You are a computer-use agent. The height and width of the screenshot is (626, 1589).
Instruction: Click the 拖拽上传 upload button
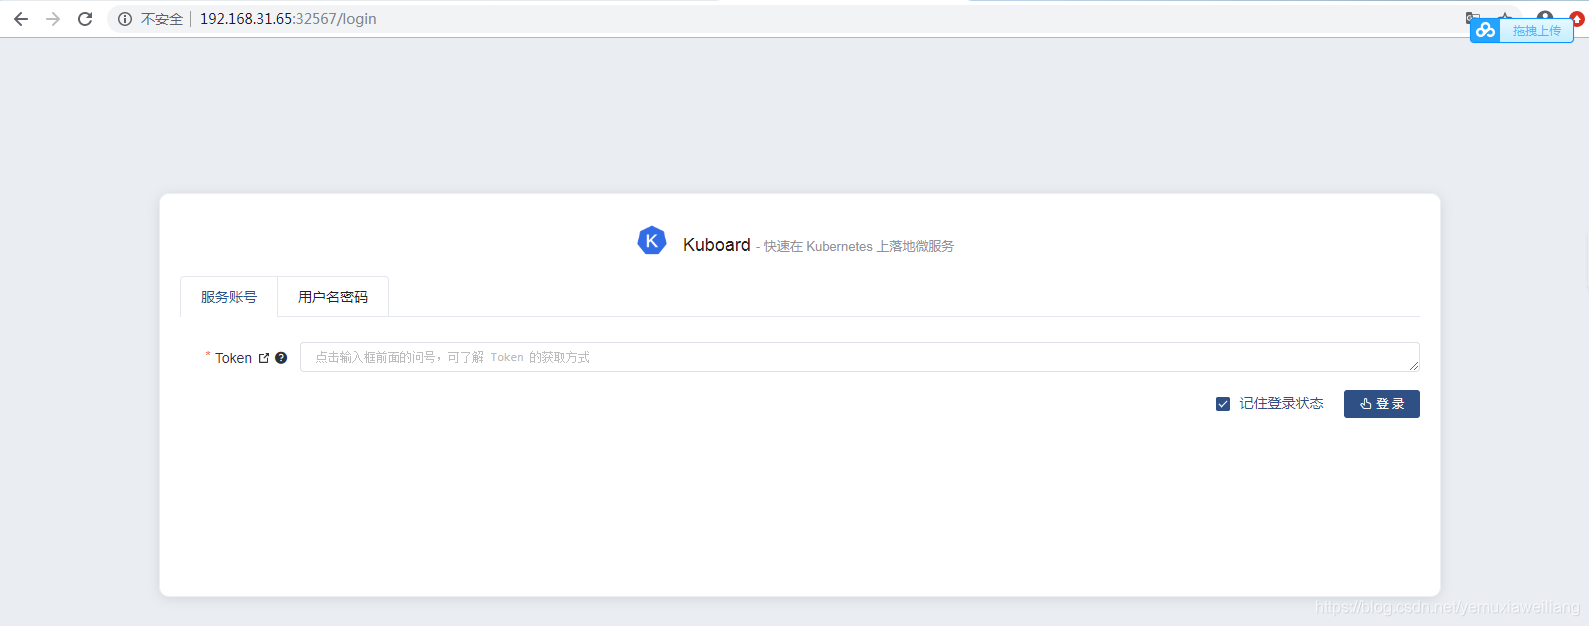point(1537,31)
